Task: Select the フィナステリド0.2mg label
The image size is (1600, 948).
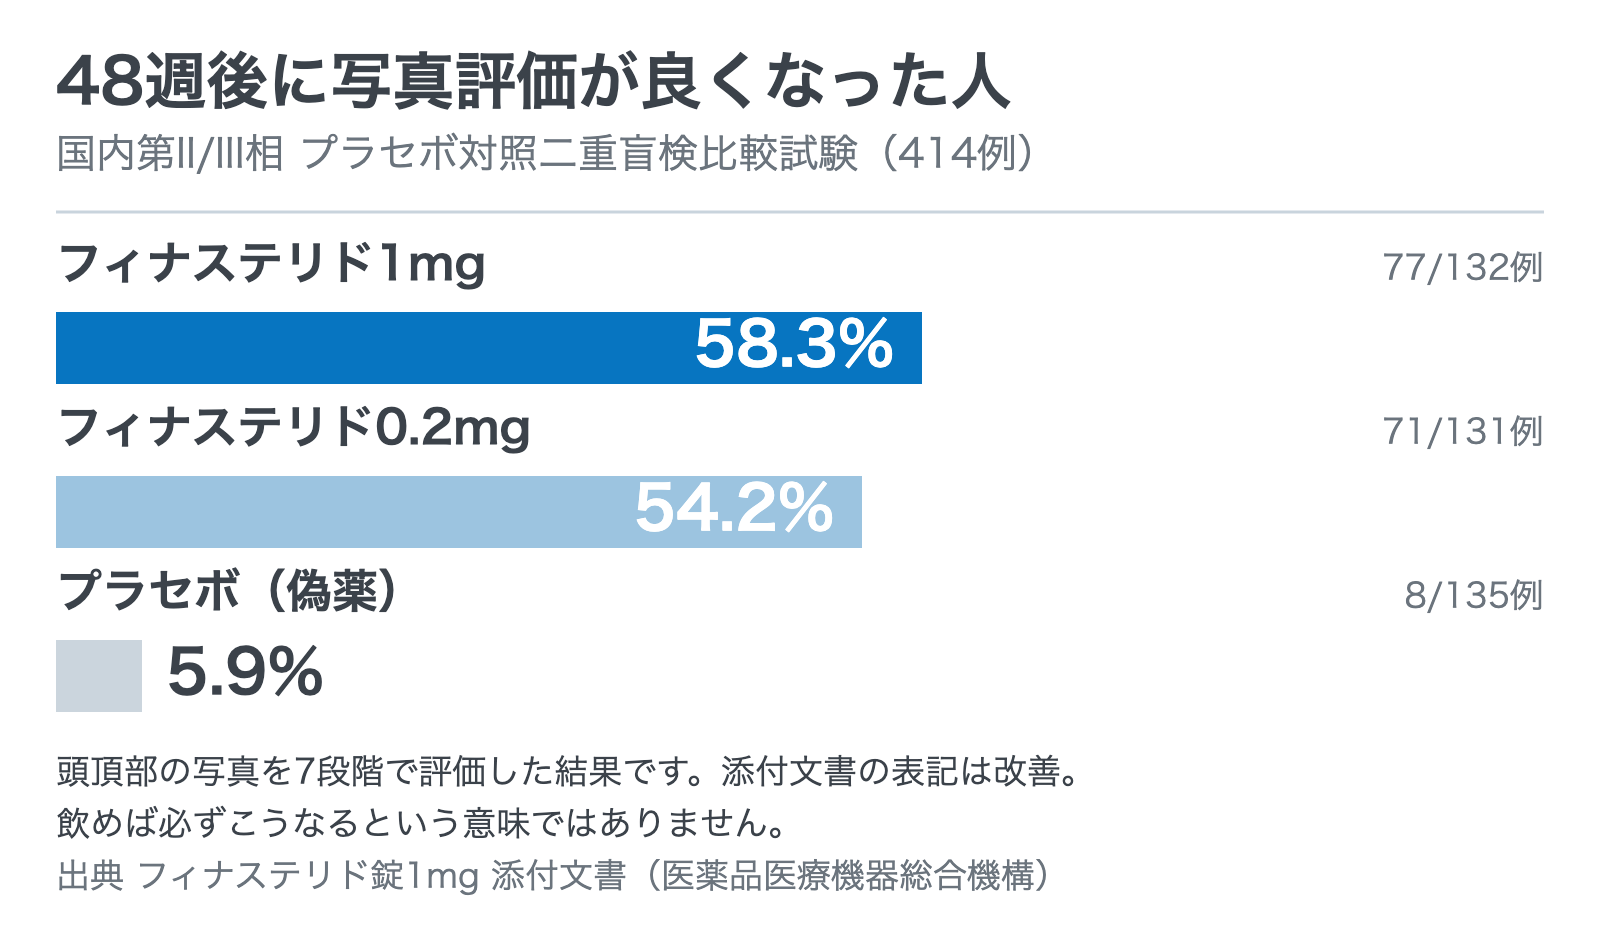Action: 294,429
